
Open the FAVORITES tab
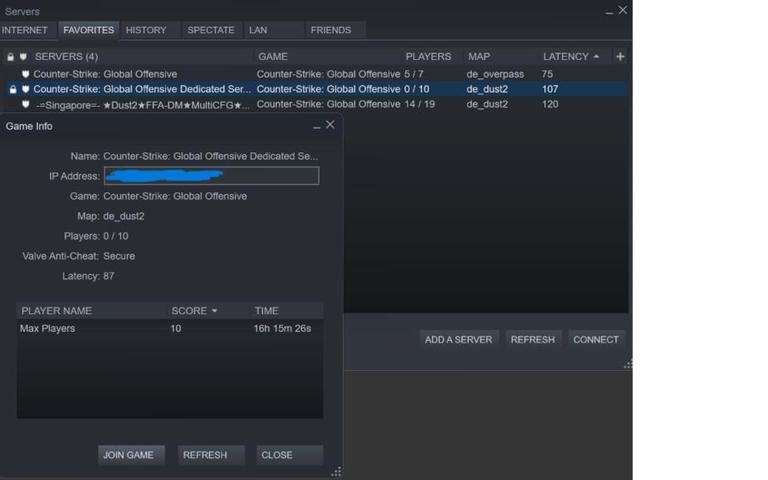click(89, 30)
